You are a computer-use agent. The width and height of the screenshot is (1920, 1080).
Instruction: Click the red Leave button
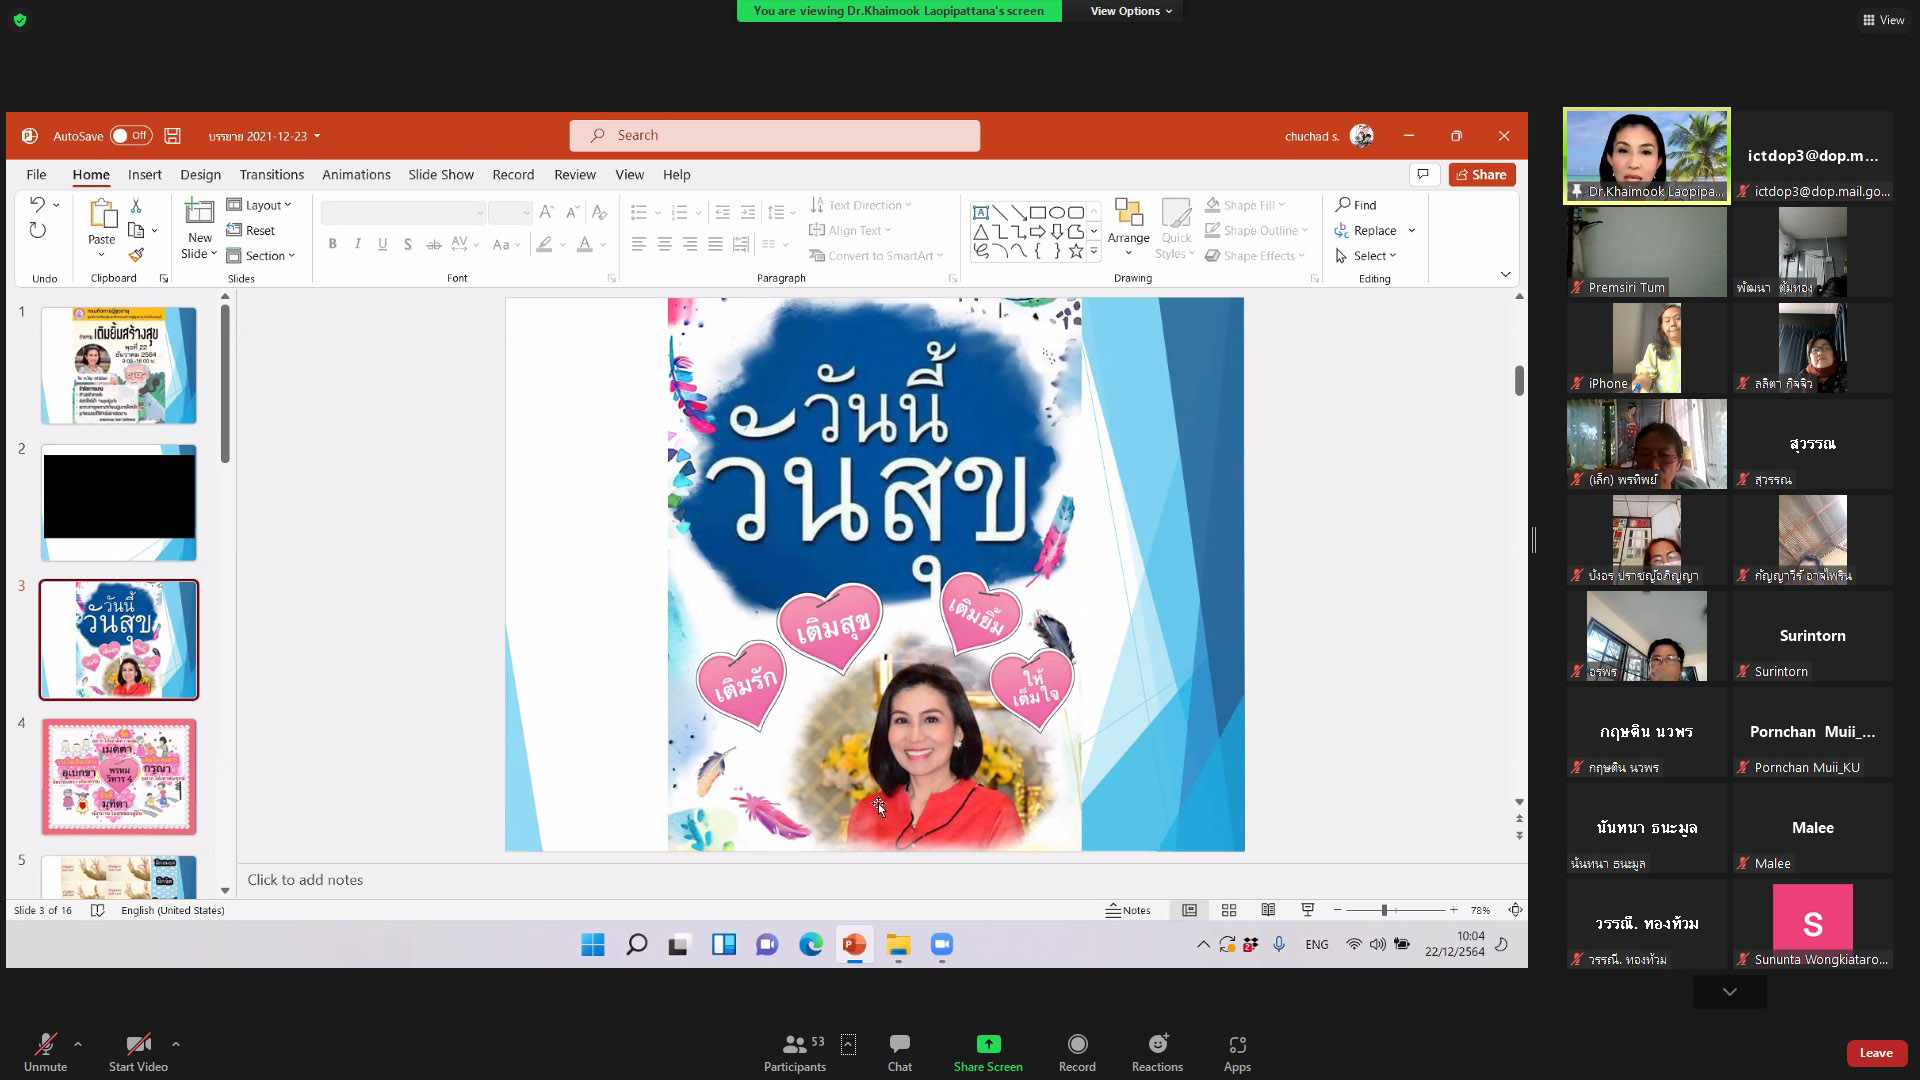pyautogui.click(x=1875, y=1053)
